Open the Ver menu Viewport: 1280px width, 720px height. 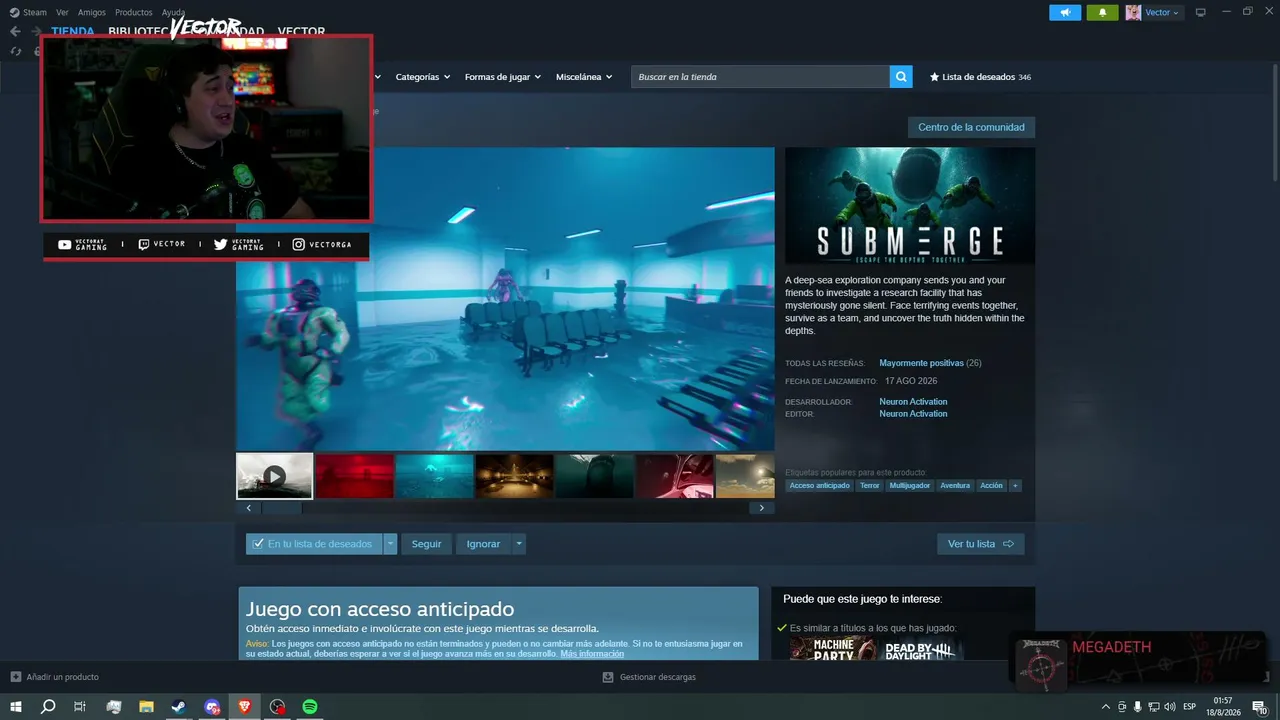[x=62, y=12]
